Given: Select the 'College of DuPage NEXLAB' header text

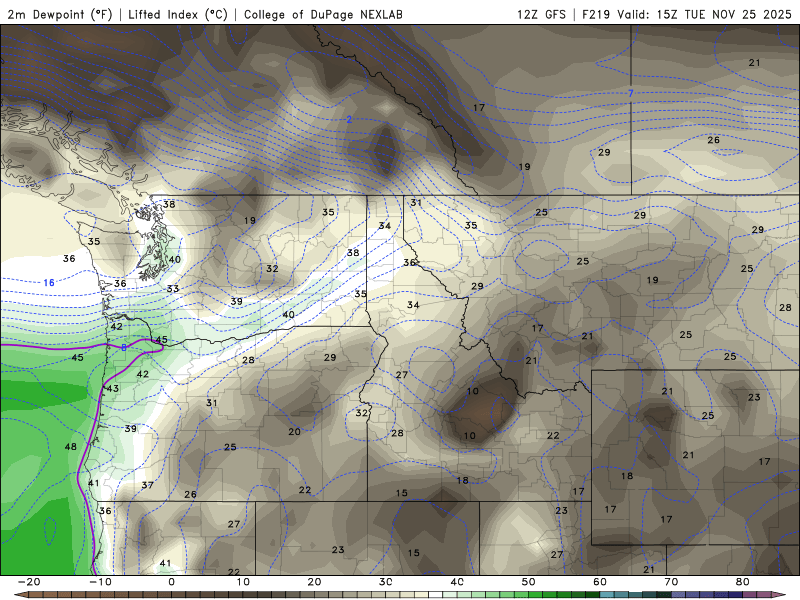Looking at the screenshot, I should pos(323,14).
